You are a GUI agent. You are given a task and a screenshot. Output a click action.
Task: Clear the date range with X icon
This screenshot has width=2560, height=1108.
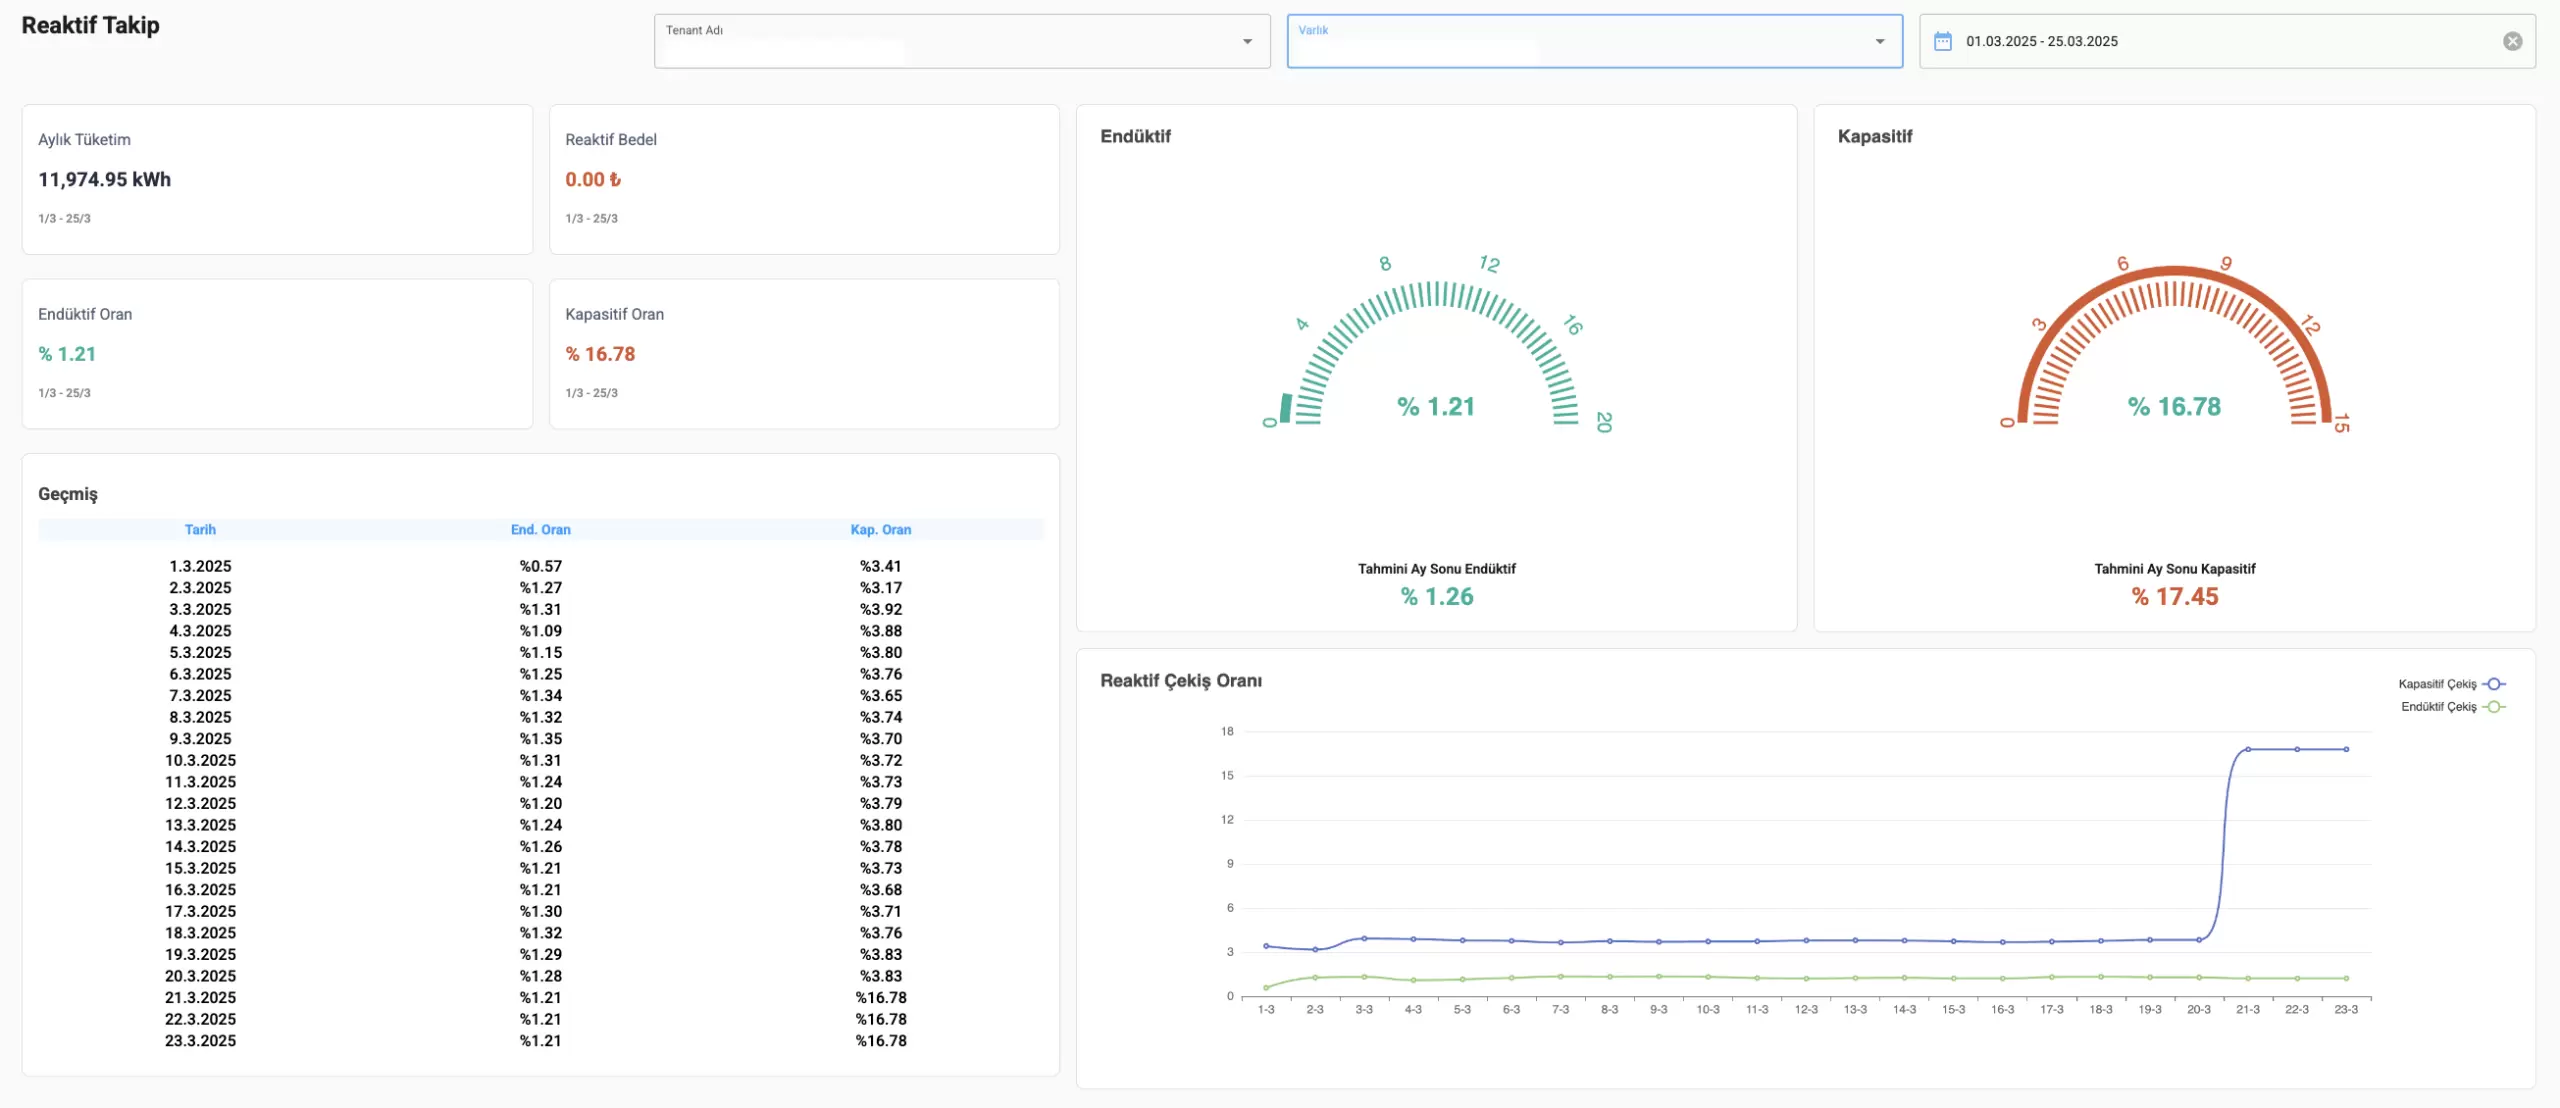2512,41
